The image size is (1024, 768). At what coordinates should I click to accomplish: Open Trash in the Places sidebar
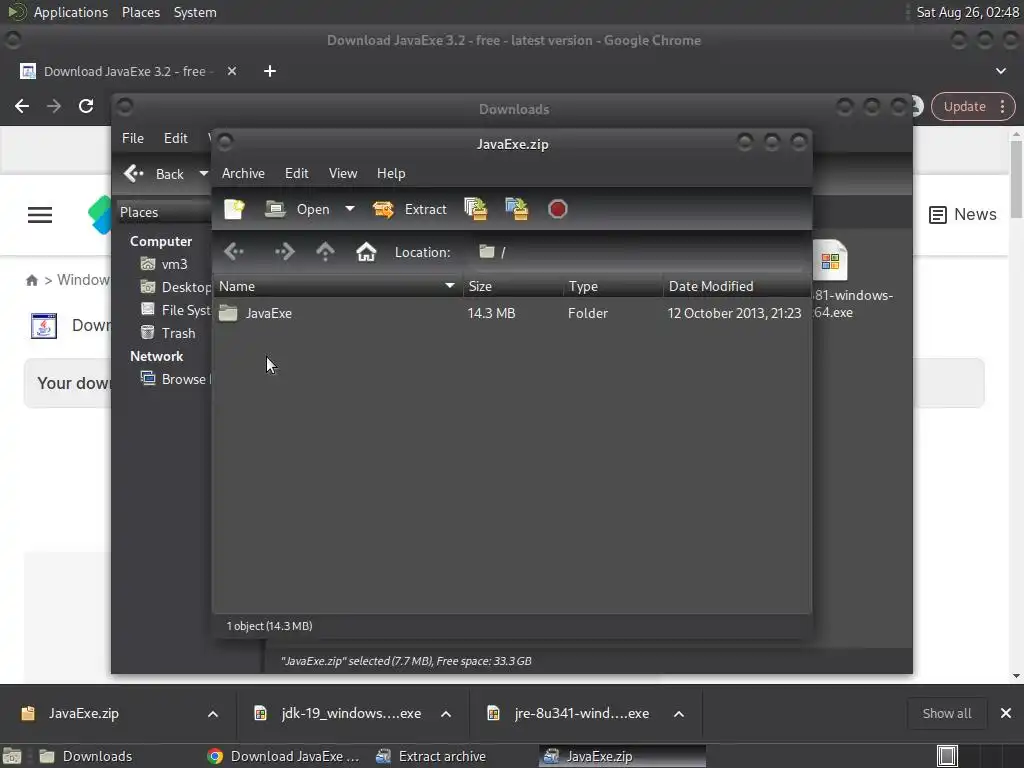[x=168, y=333]
